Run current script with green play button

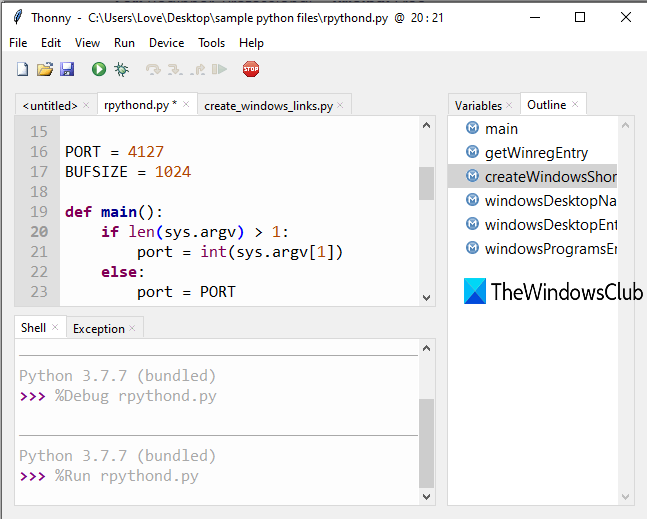pos(99,69)
